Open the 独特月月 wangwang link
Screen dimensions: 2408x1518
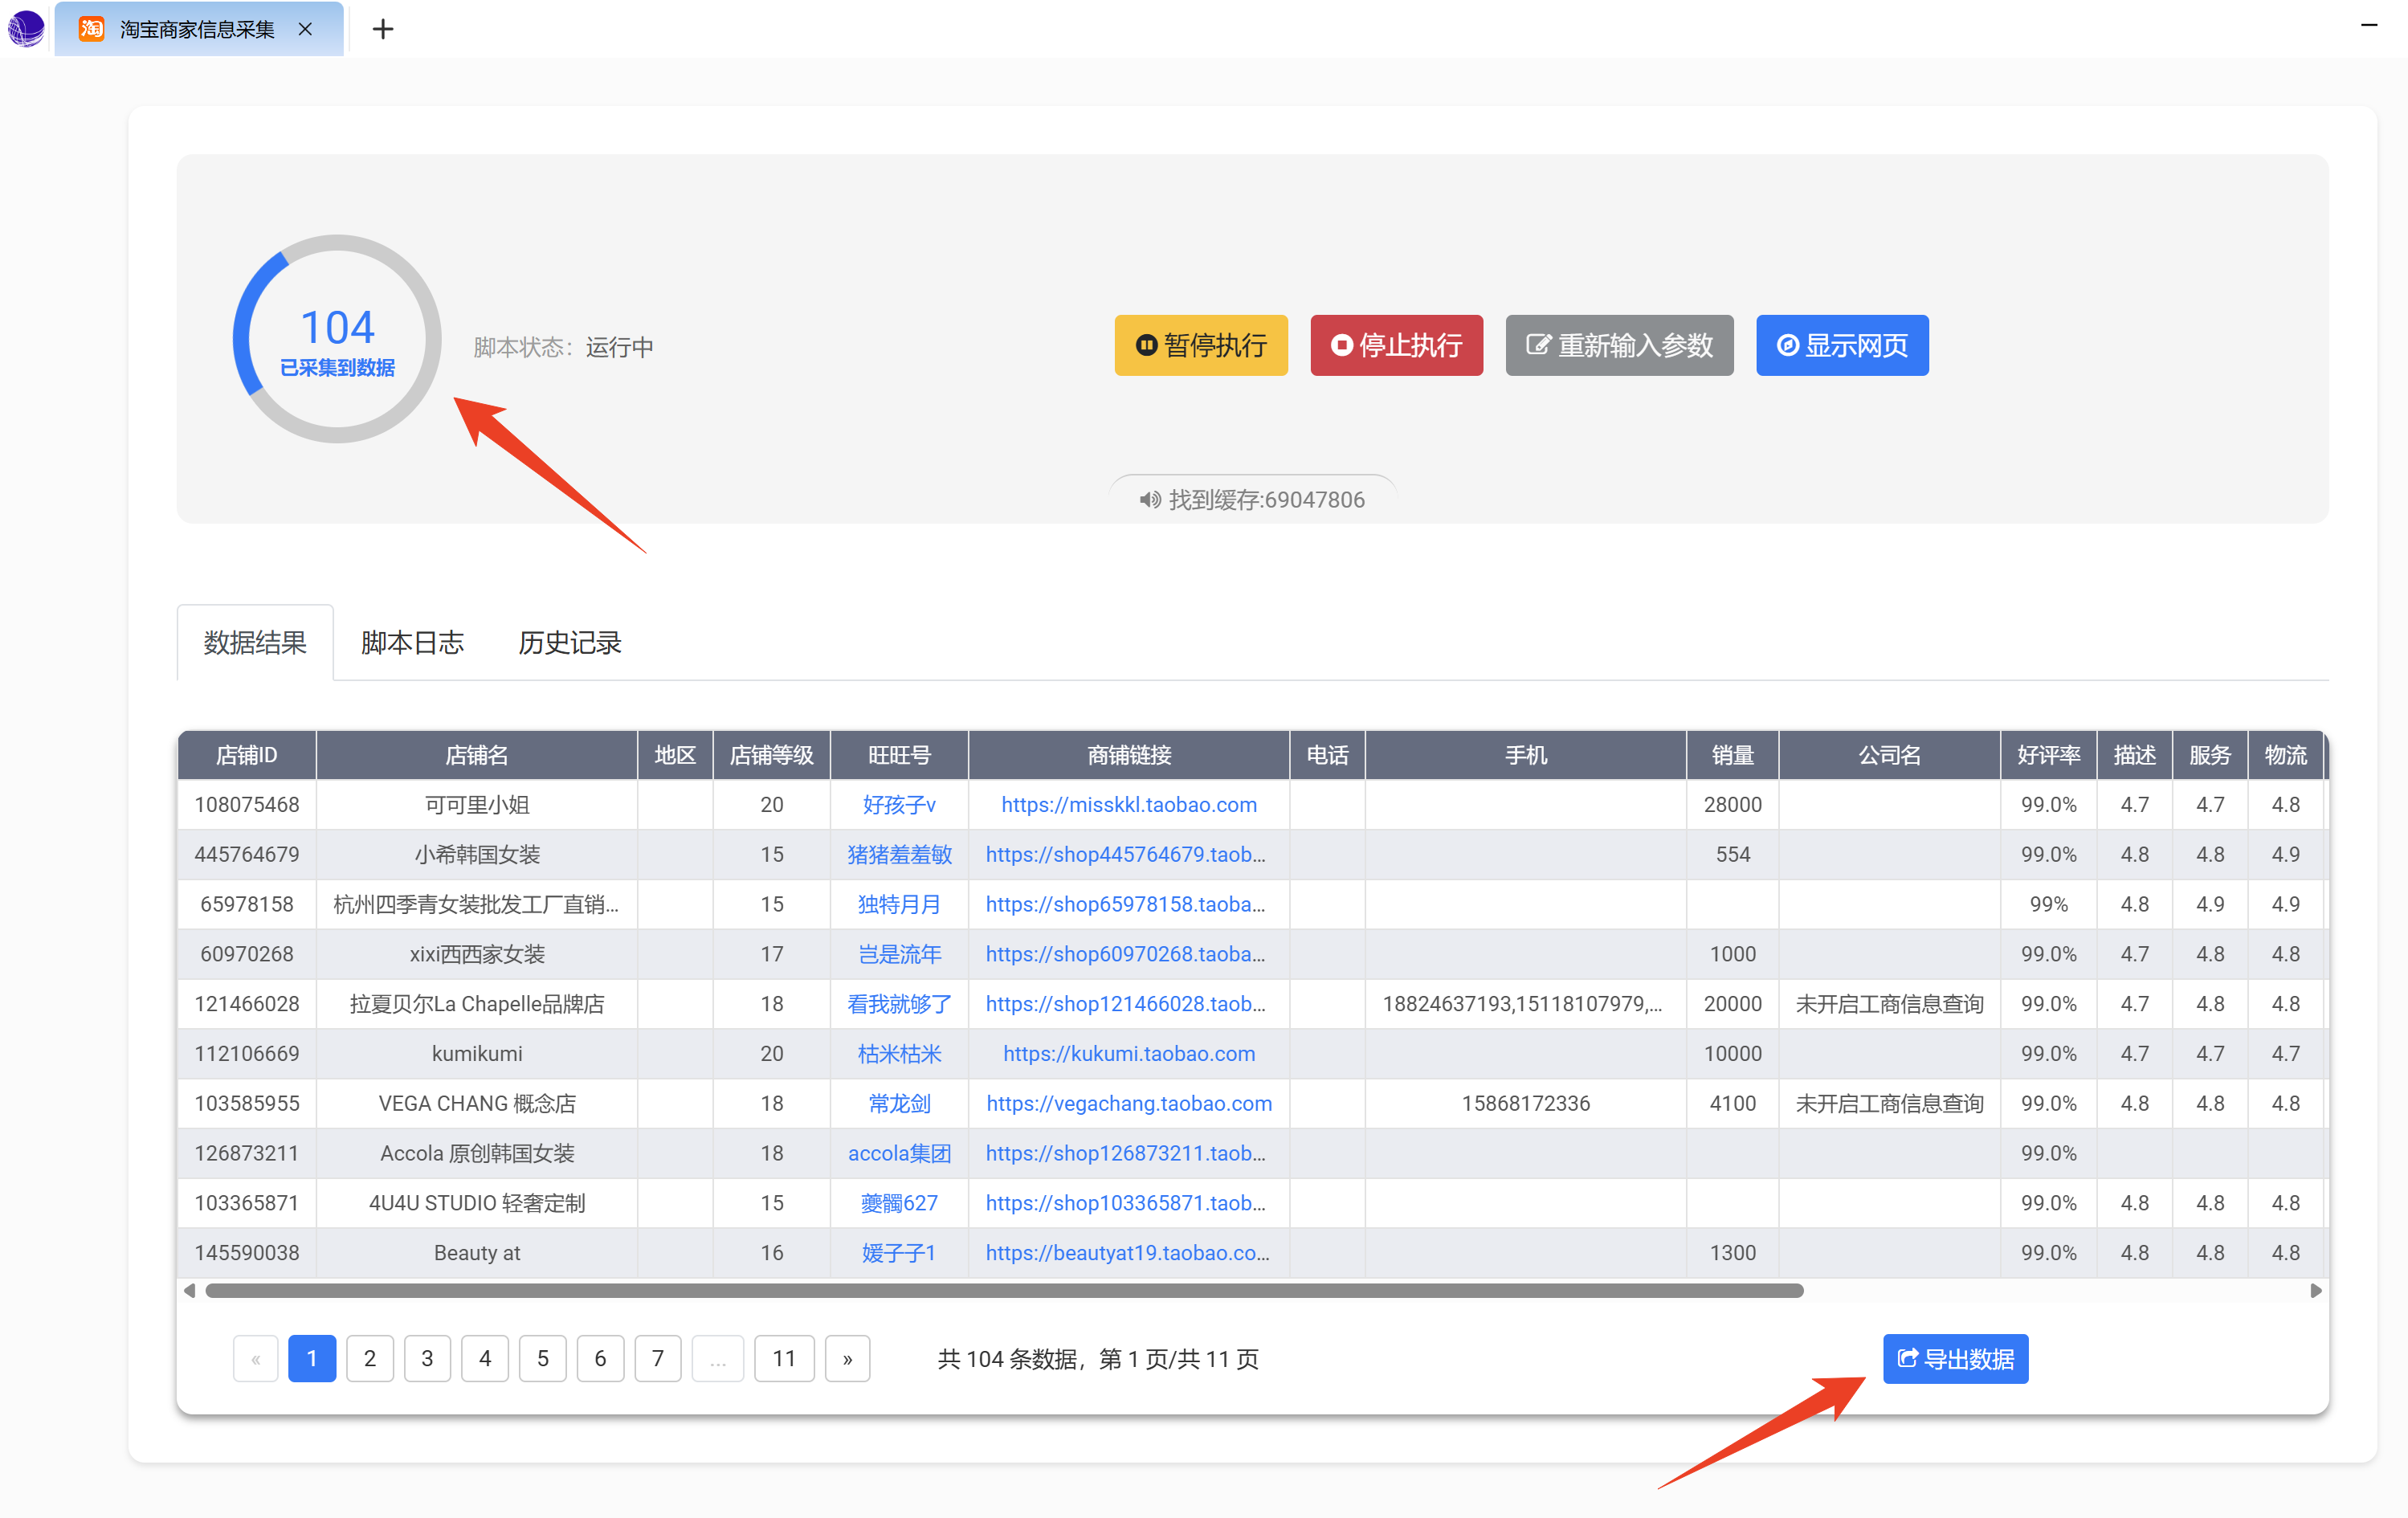pyautogui.click(x=899, y=905)
